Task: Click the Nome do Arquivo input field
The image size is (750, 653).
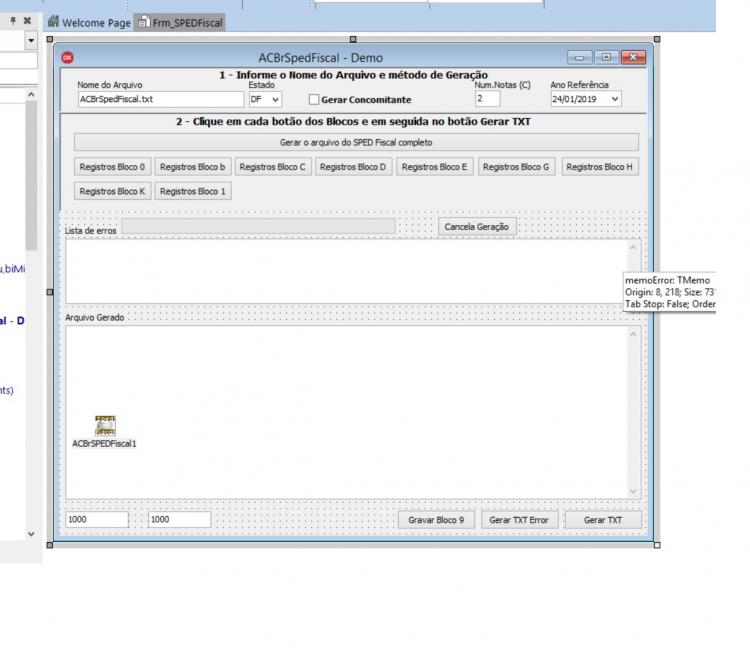Action: 161,100
